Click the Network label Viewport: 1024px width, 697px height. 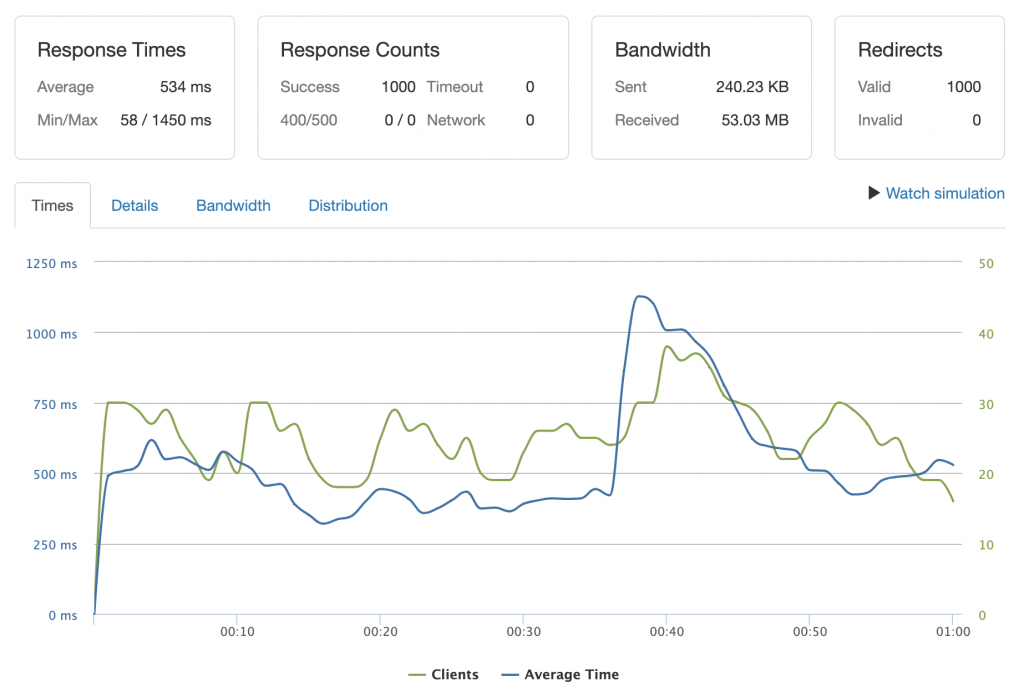click(x=456, y=120)
